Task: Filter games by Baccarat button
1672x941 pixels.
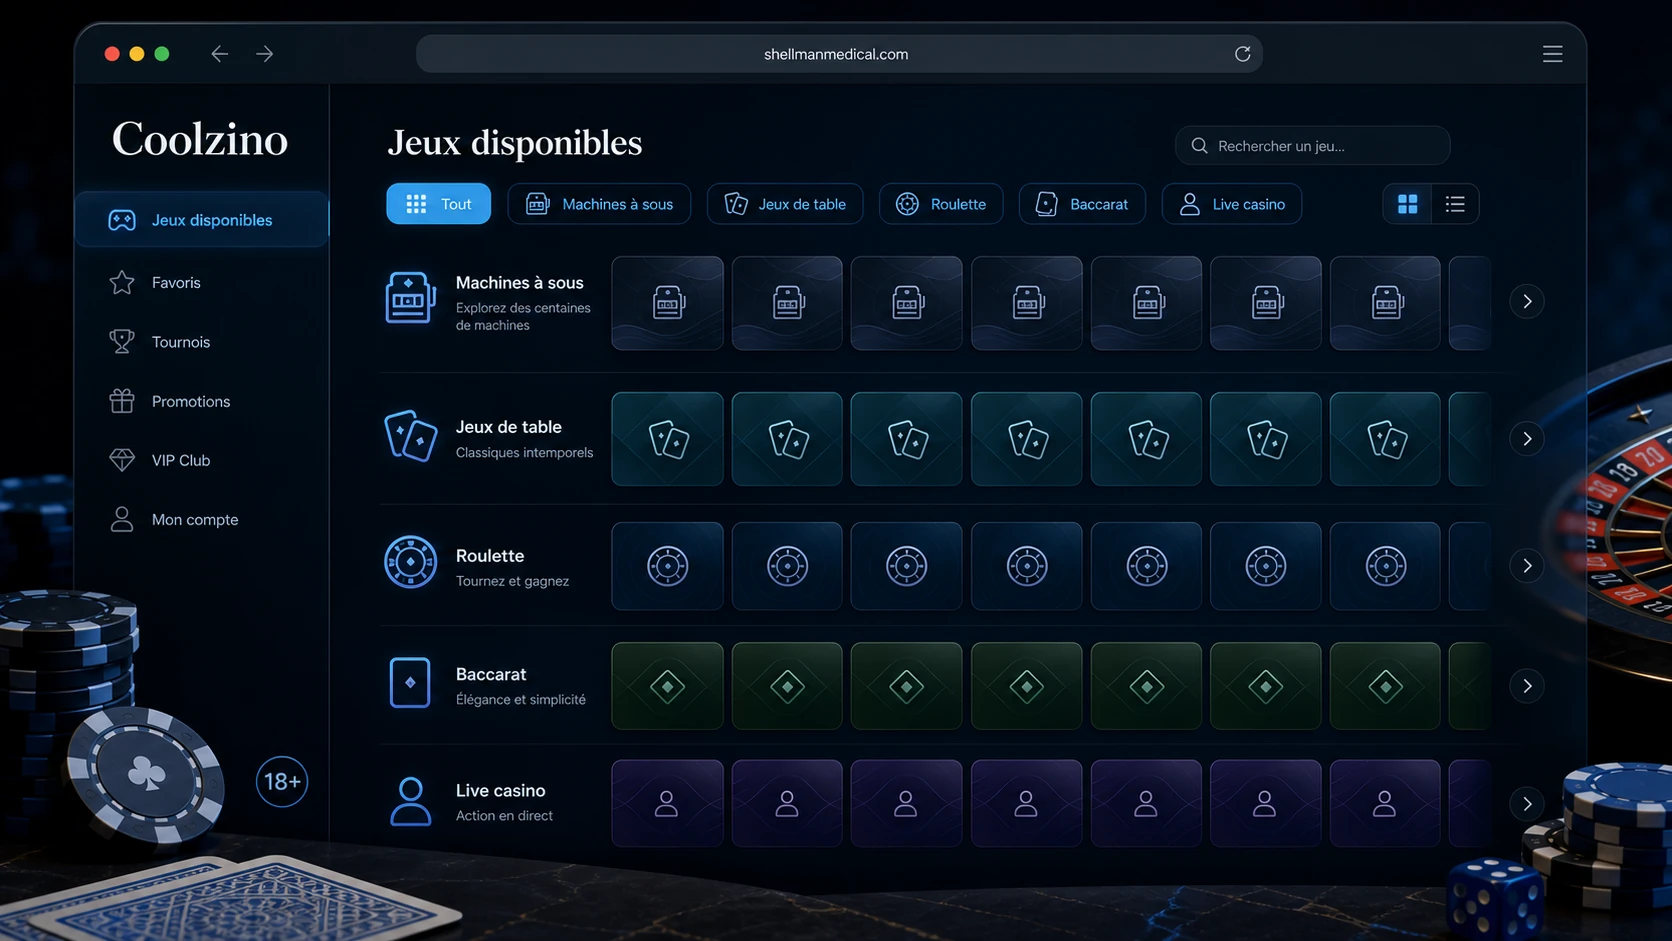Action: 1082,204
